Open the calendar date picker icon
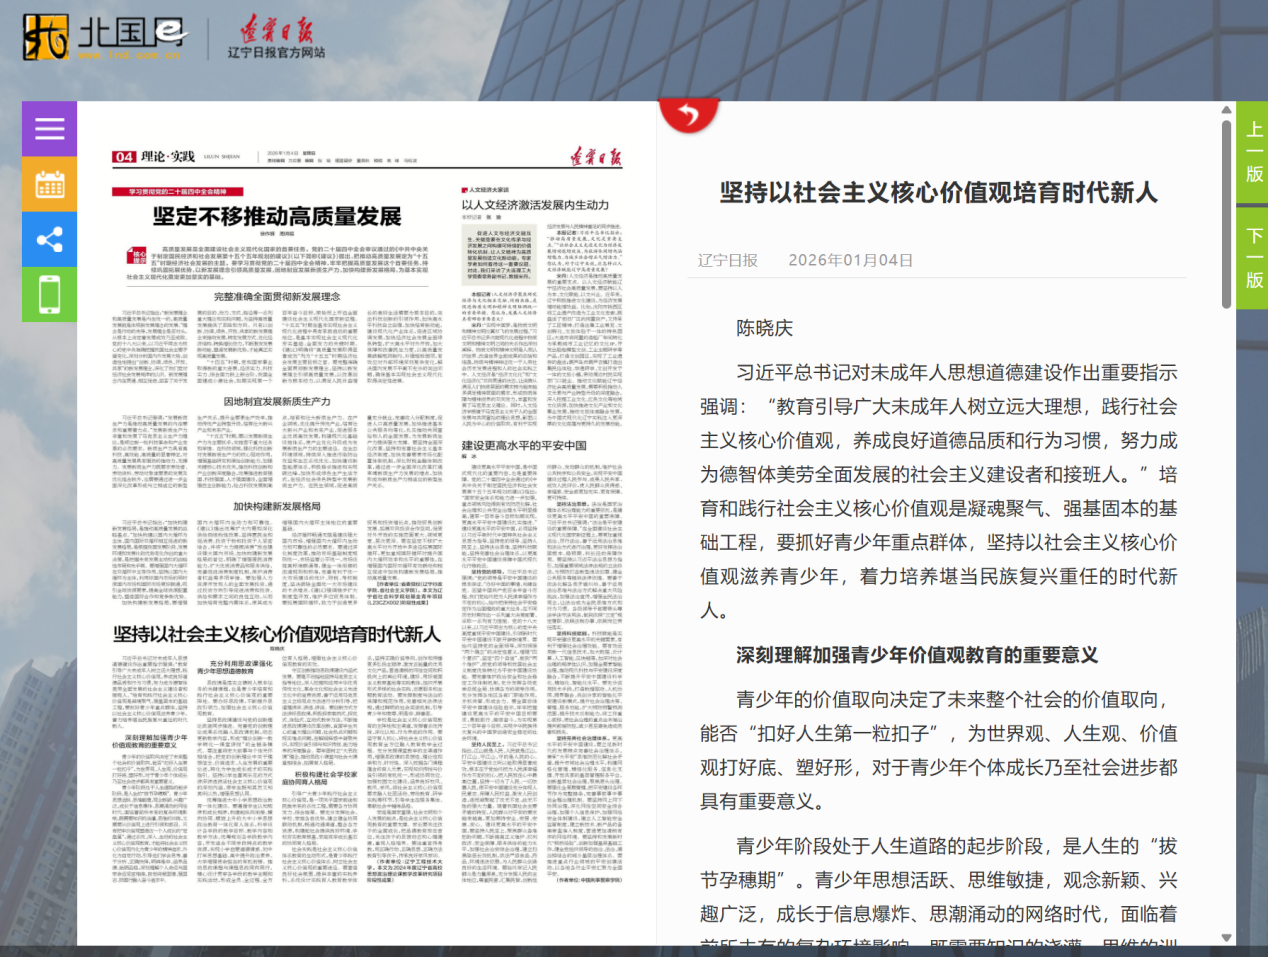Screen dimensions: 1268x957 (48, 184)
